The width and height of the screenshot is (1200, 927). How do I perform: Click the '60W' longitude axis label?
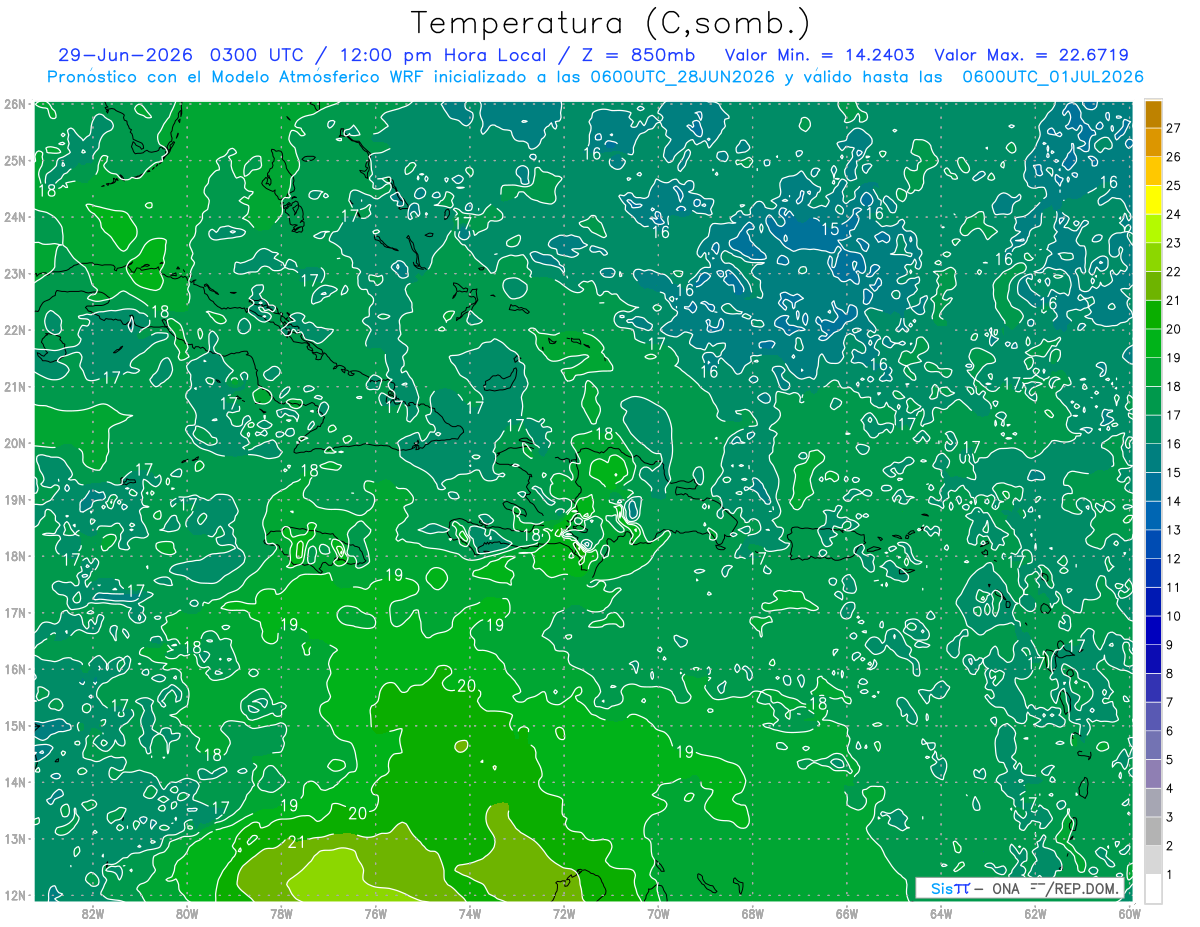tap(1128, 913)
